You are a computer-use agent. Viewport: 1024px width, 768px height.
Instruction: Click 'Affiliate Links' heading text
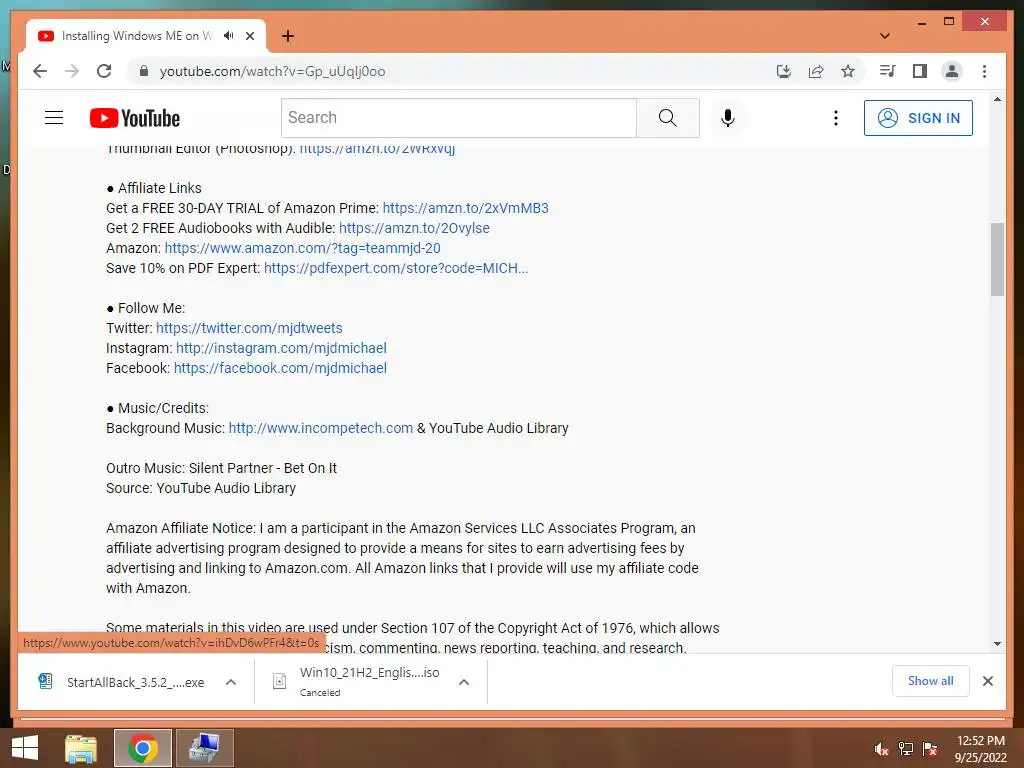(x=159, y=188)
